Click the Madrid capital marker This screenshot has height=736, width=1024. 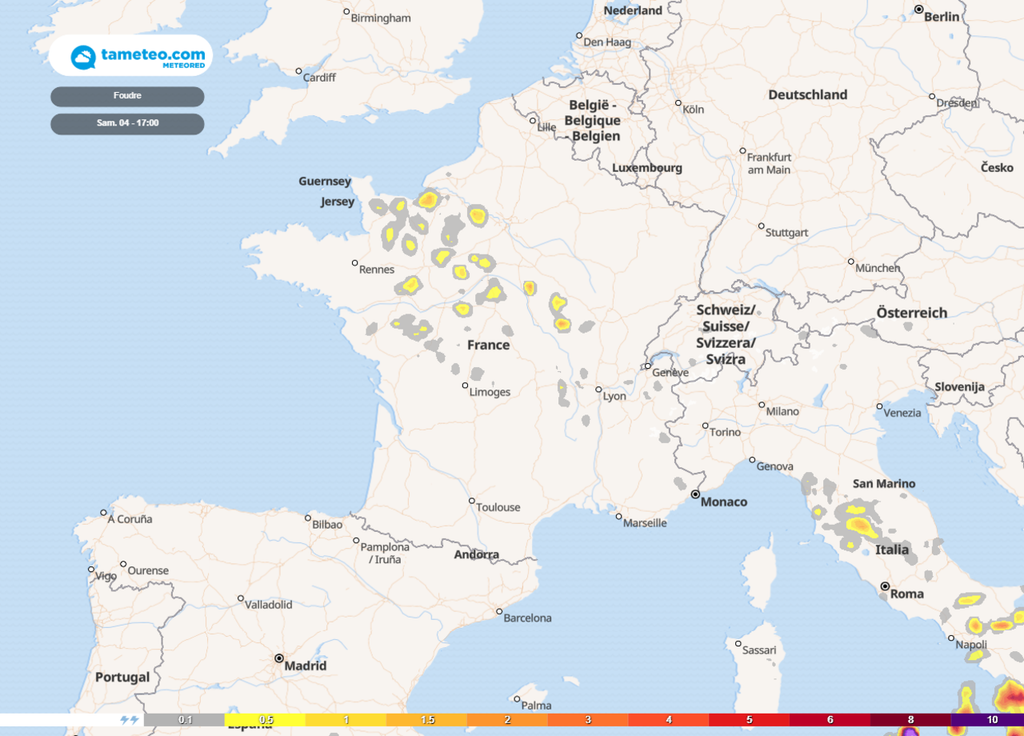coord(279,659)
